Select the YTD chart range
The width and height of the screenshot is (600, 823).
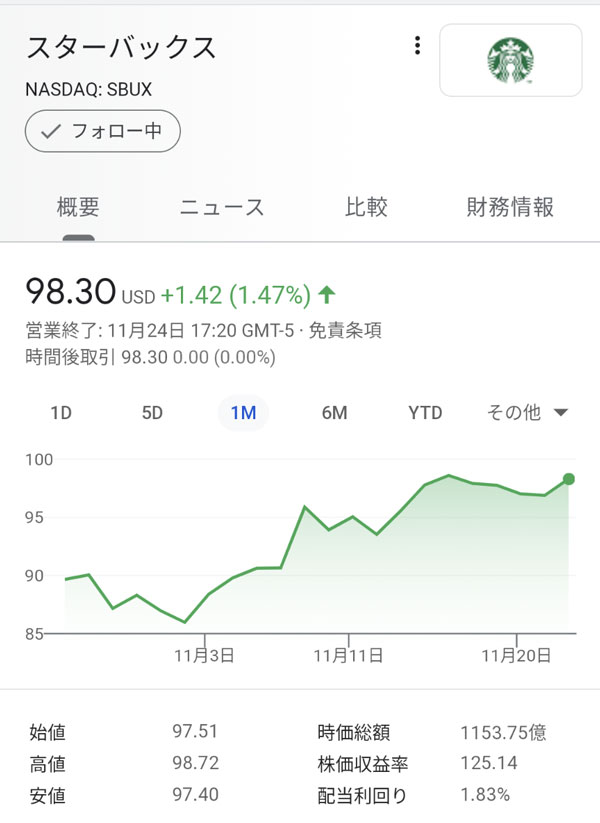pyautogui.click(x=425, y=413)
